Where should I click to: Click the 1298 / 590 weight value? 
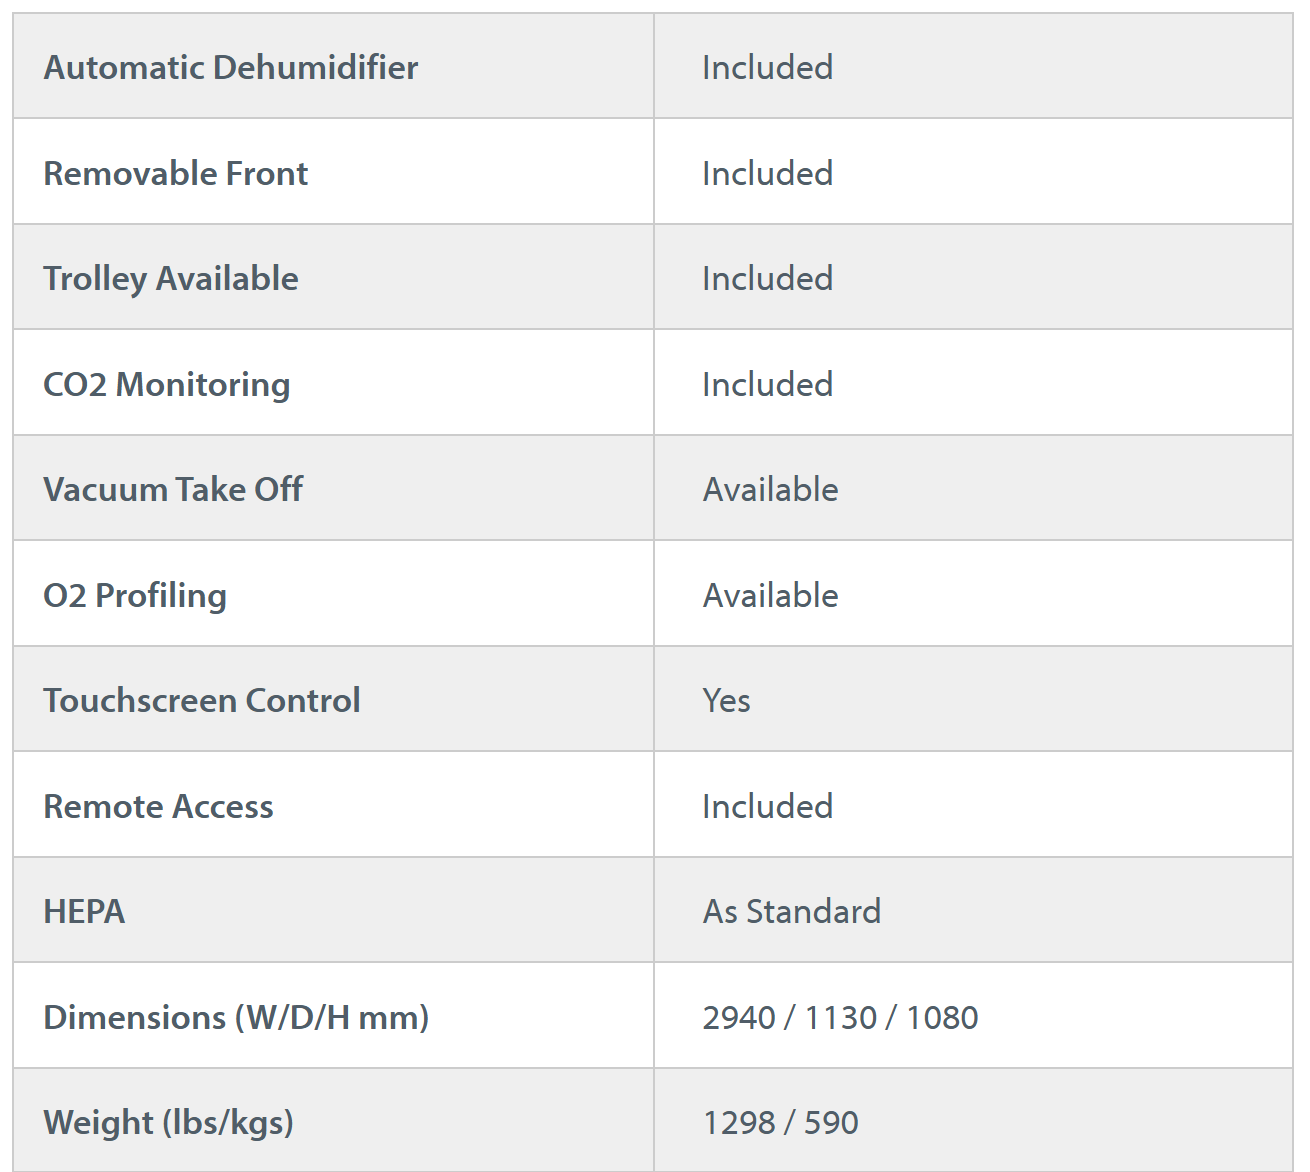[x=780, y=1122]
